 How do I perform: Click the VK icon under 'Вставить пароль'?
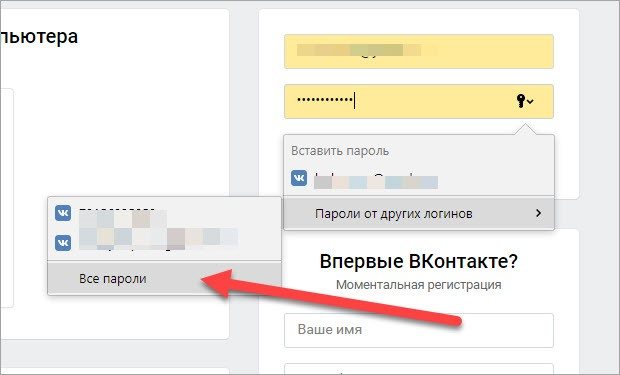pyautogui.click(x=299, y=178)
